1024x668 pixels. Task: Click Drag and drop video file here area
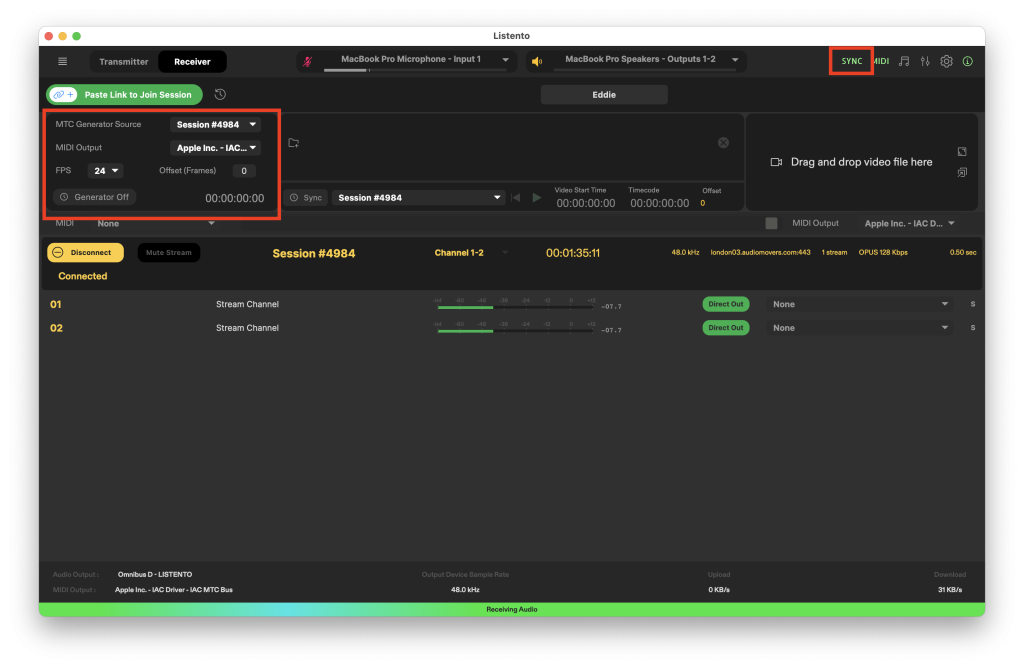[861, 162]
